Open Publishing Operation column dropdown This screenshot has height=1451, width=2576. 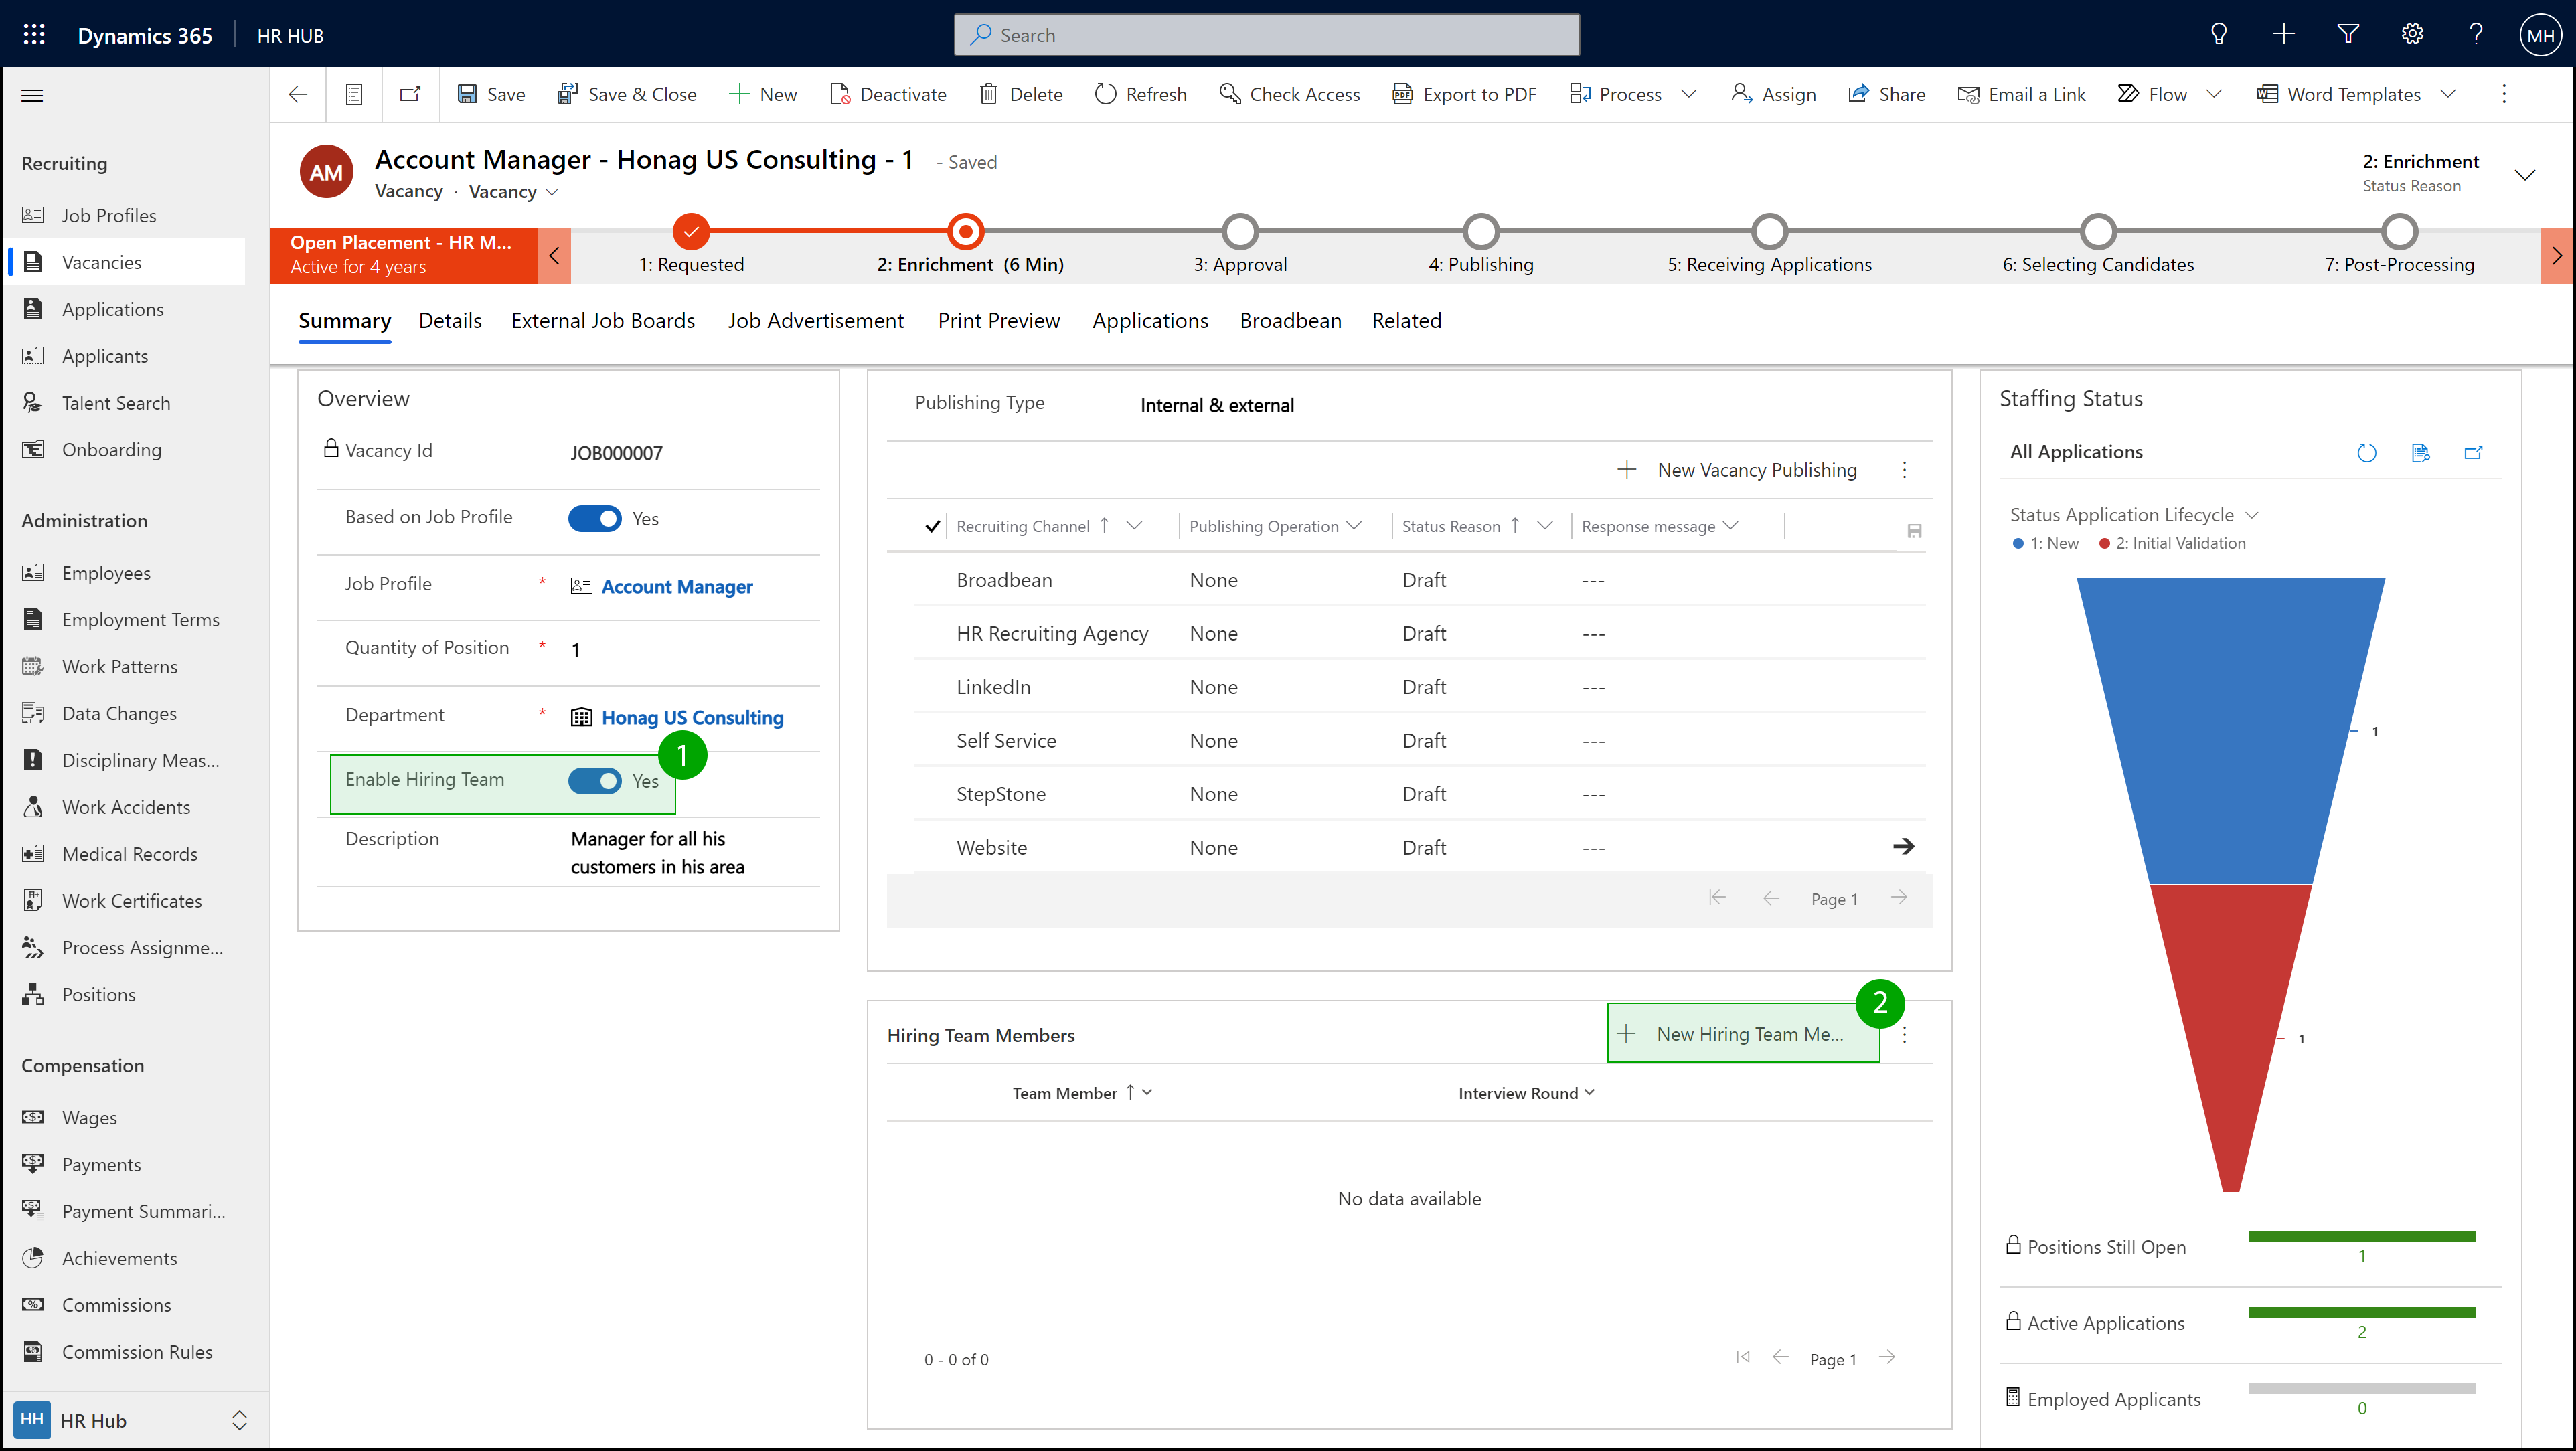1354,526
